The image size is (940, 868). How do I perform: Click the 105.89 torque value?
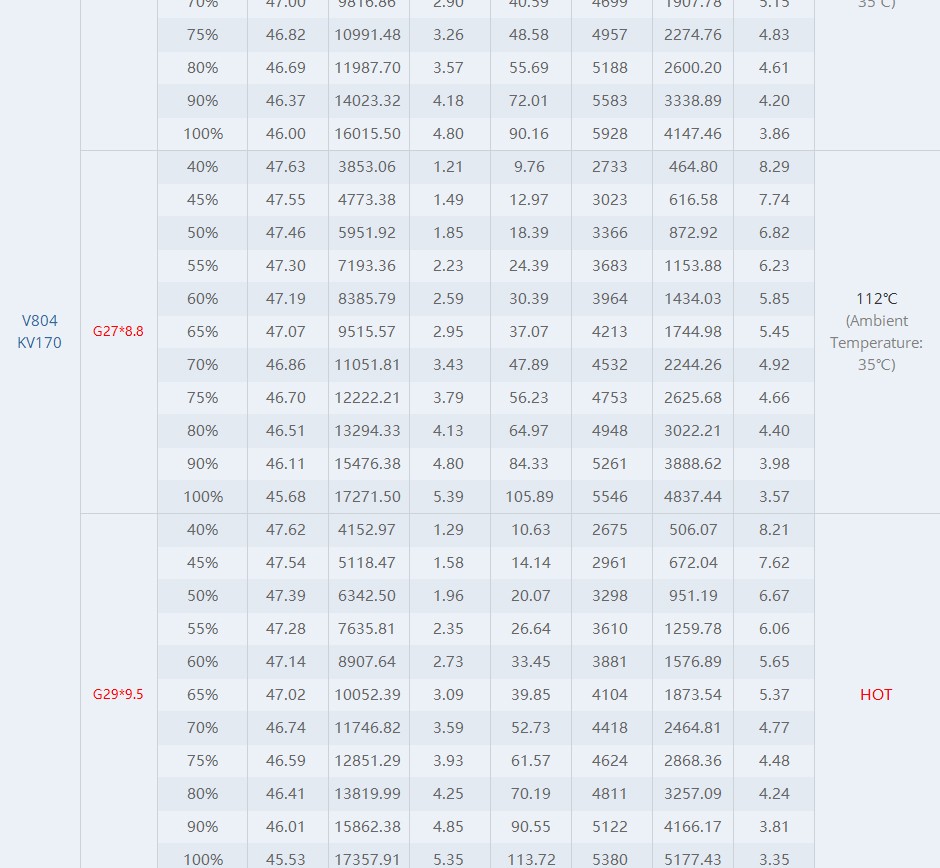530,496
